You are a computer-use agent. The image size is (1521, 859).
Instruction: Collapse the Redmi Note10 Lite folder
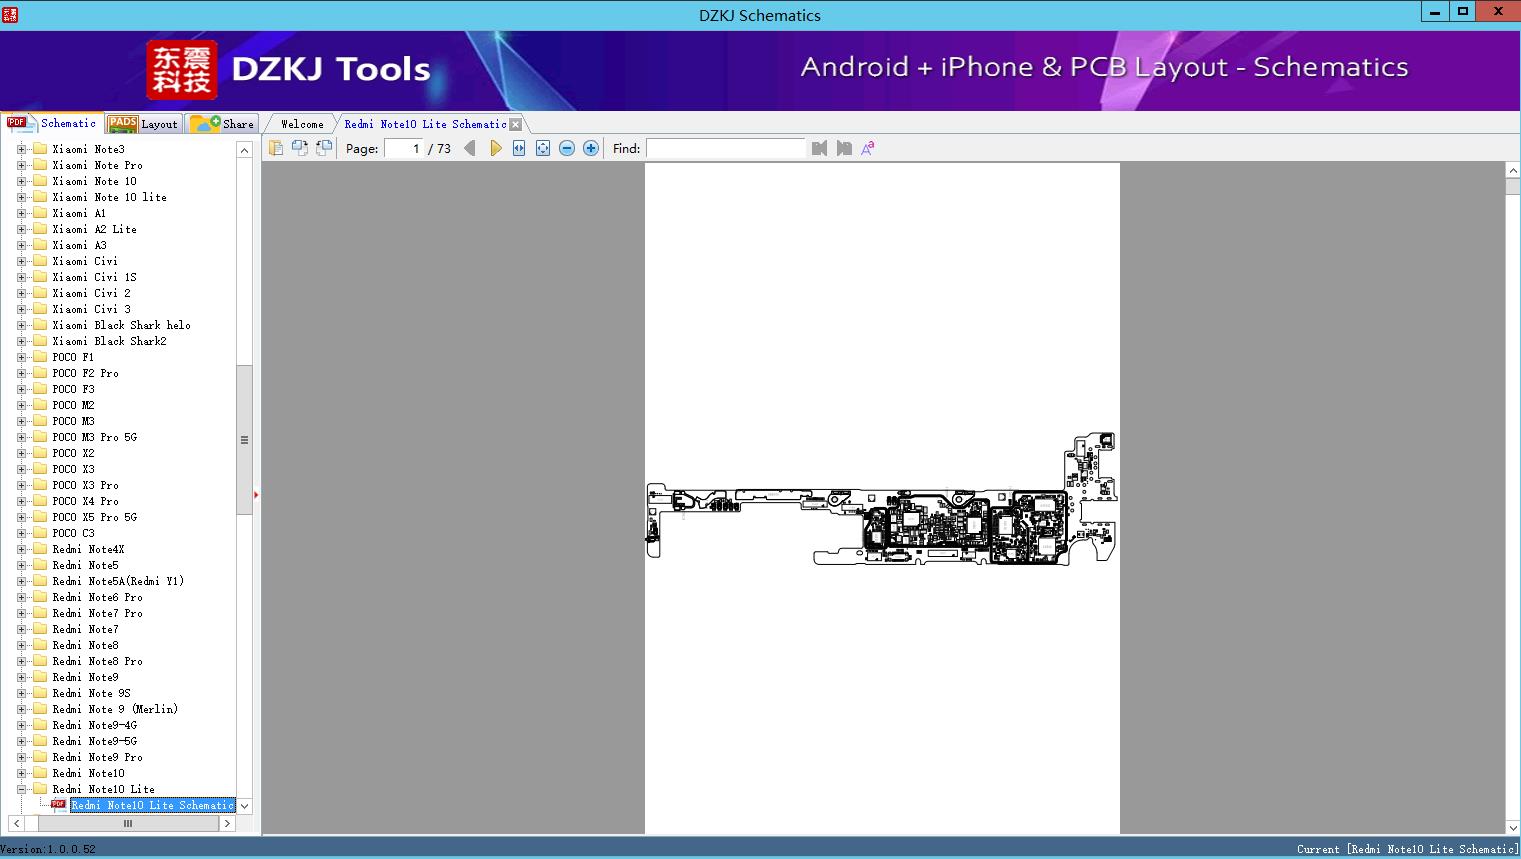(21, 789)
